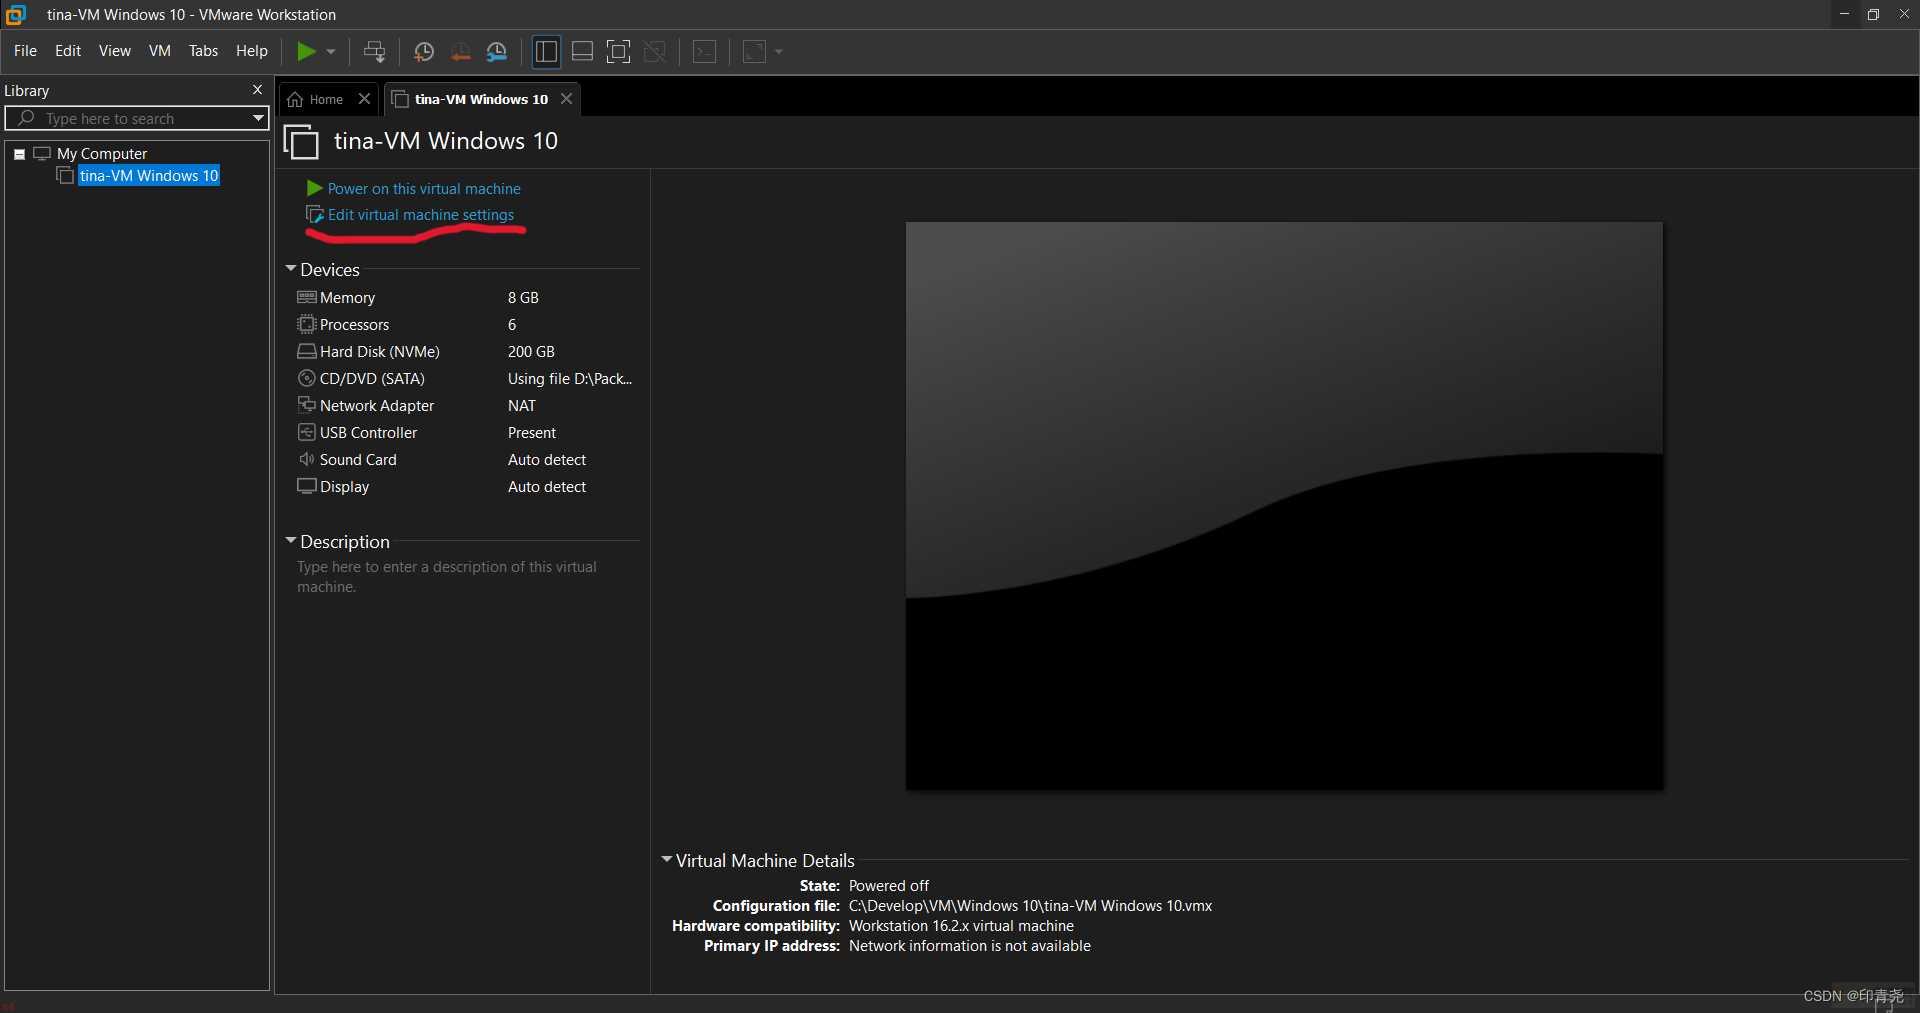The image size is (1920, 1013).
Task: Click the virtual machine screen preview
Action: [x=1285, y=506]
